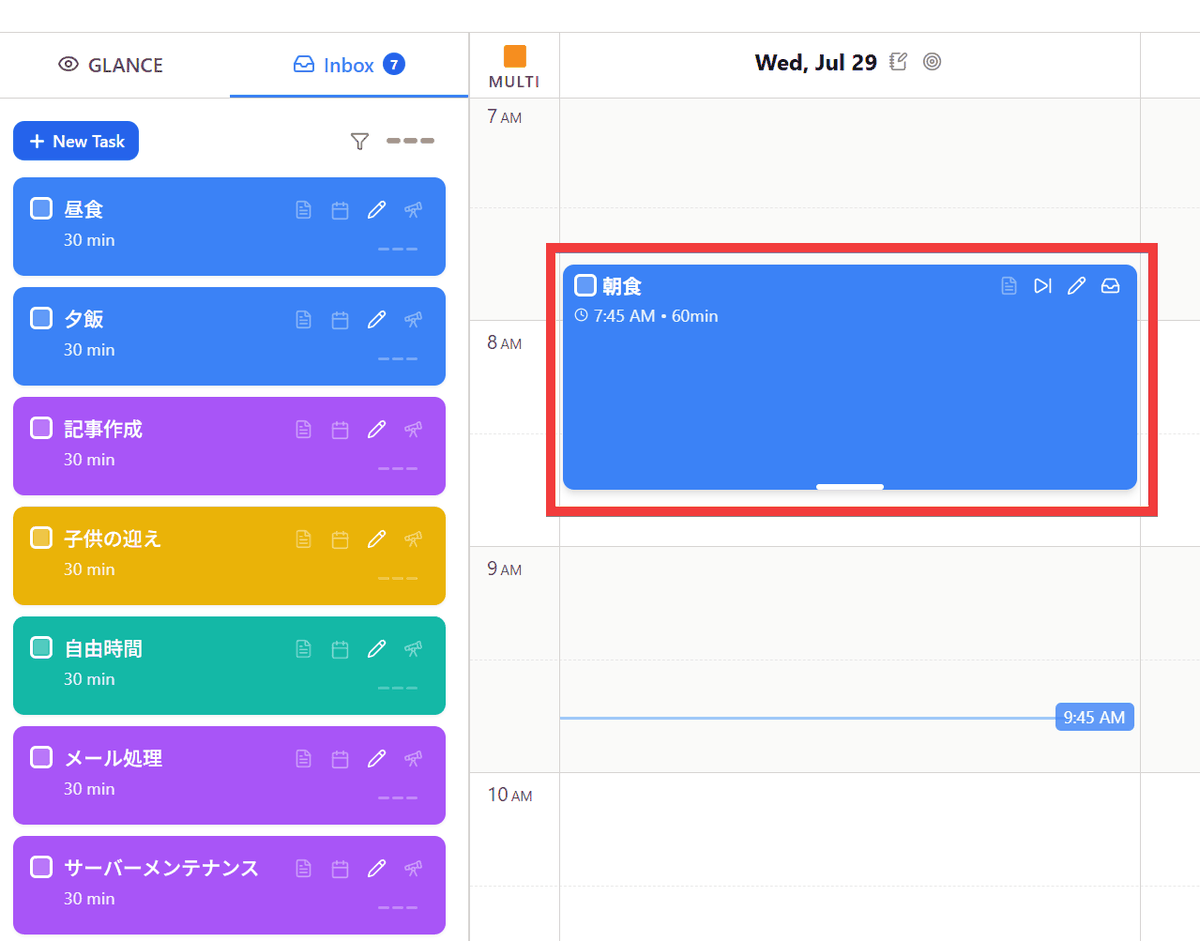Viewport: 1200px width, 941px height.
Task: Click calendar icon on メール処理 task
Action: pyautogui.click(x=340, y=759)
